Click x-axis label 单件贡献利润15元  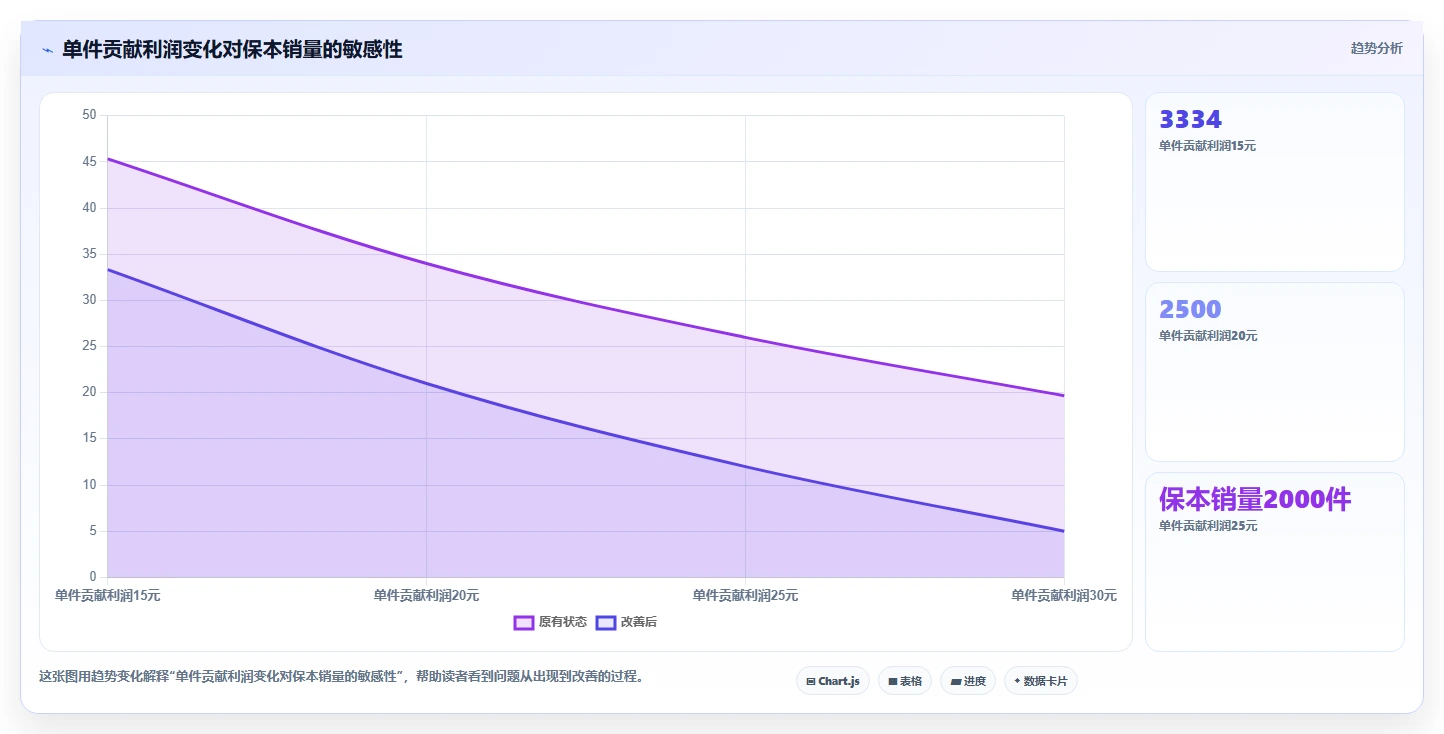pos(108,595)
